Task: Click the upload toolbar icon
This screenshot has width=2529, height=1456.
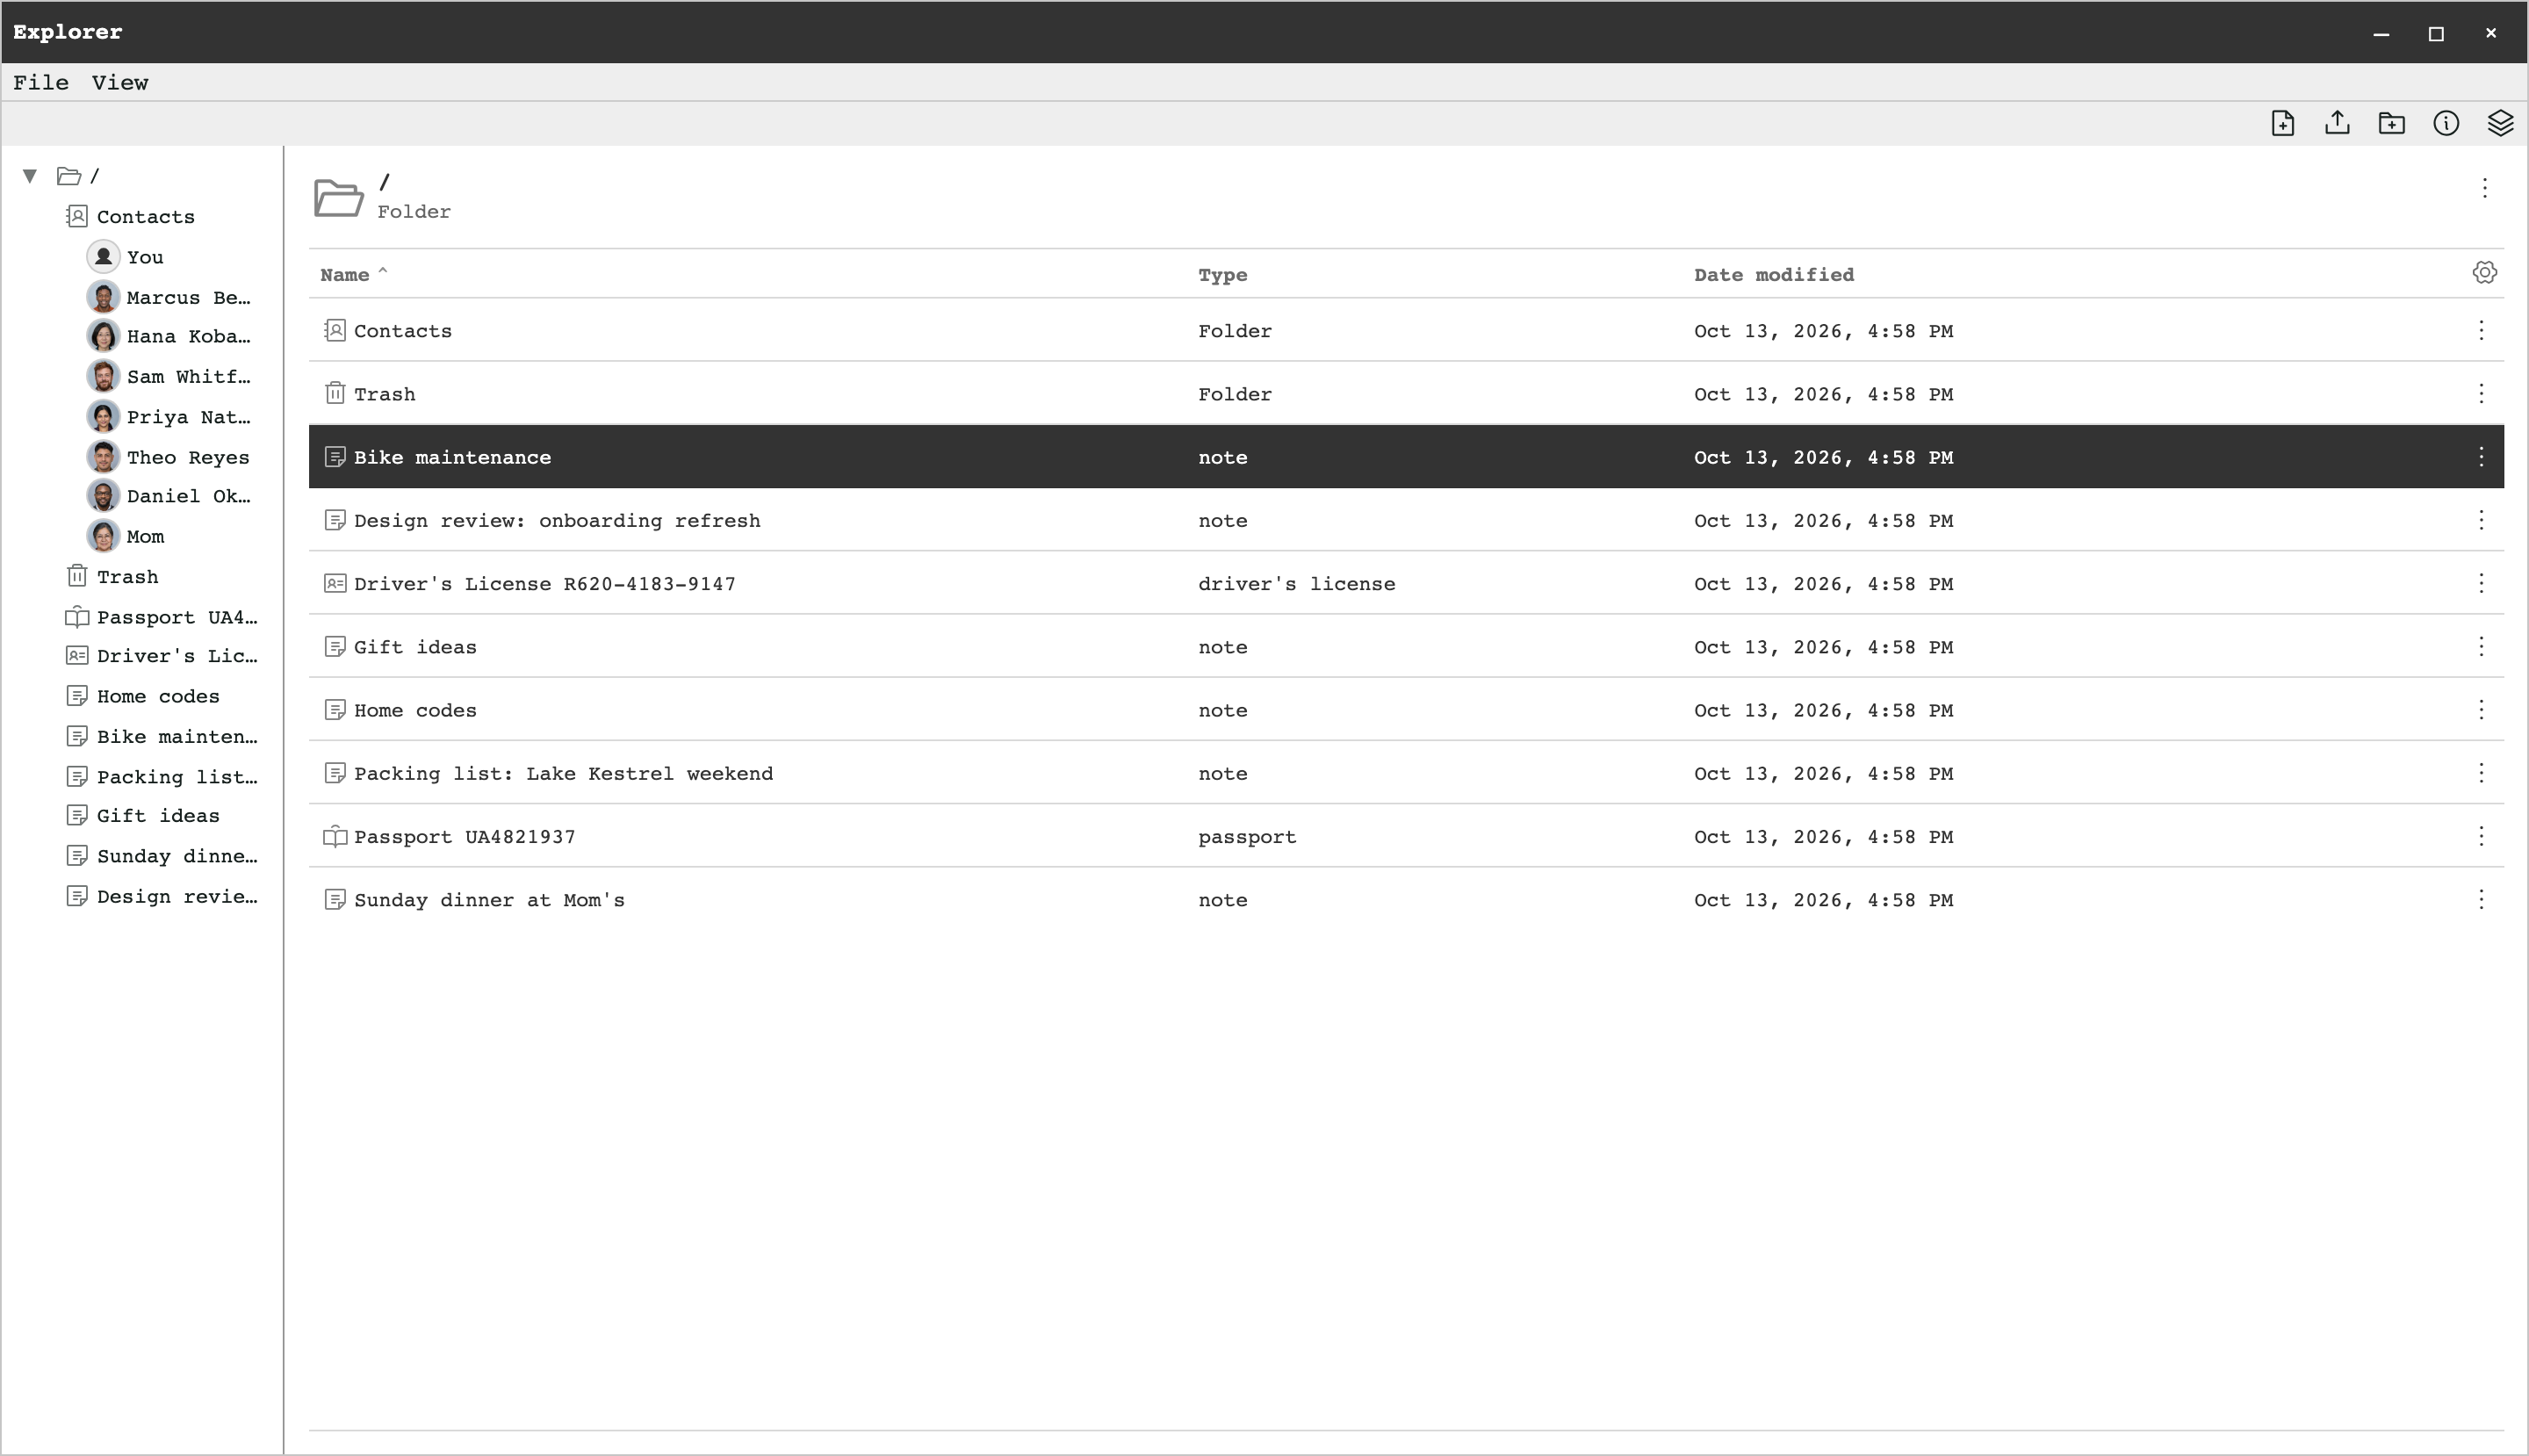Action: click(2337, 123)
